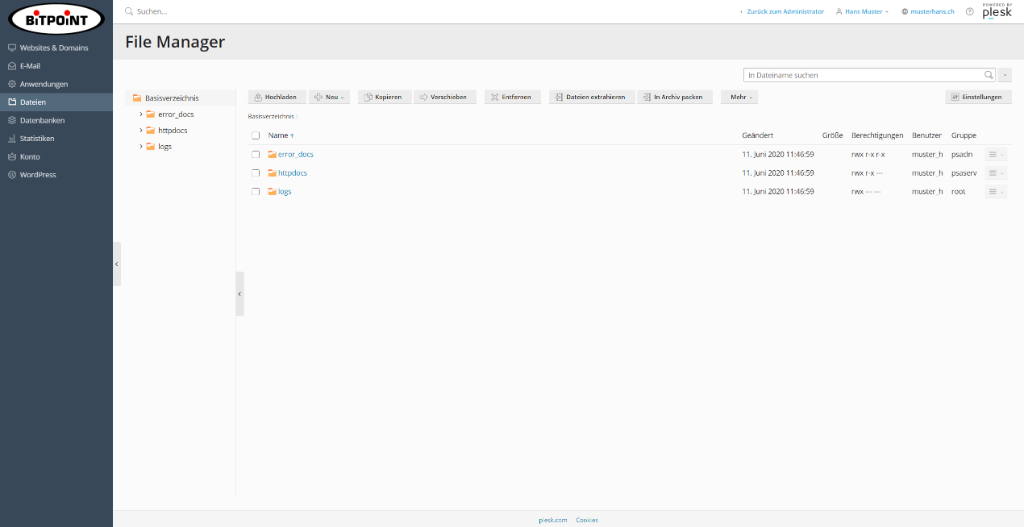1024x527 pixels.
Task: Click the Hochladen button
Action: click(x=277, y=97)
